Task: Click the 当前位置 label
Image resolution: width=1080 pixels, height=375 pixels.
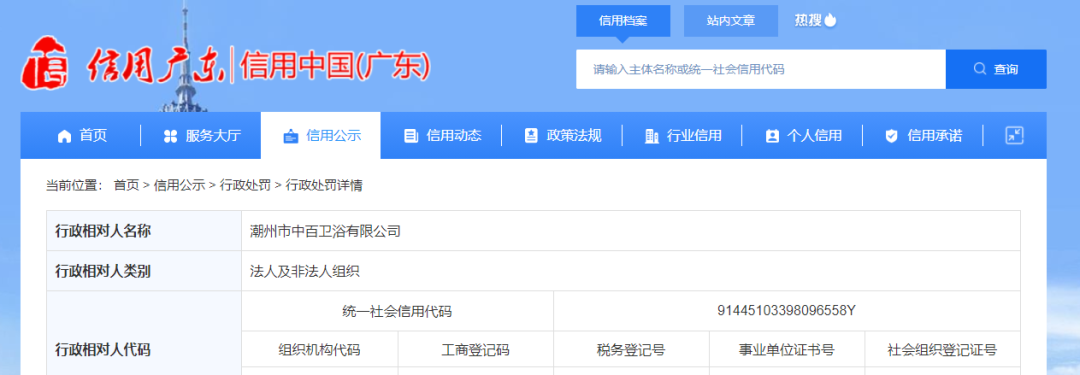Action: (x=74, y=185)
